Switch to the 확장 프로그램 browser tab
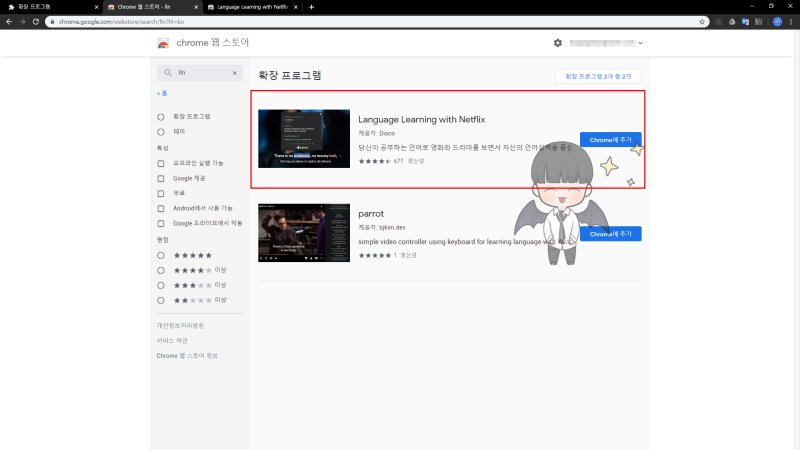This screenshot has width=800, height=450. (51, 7)
